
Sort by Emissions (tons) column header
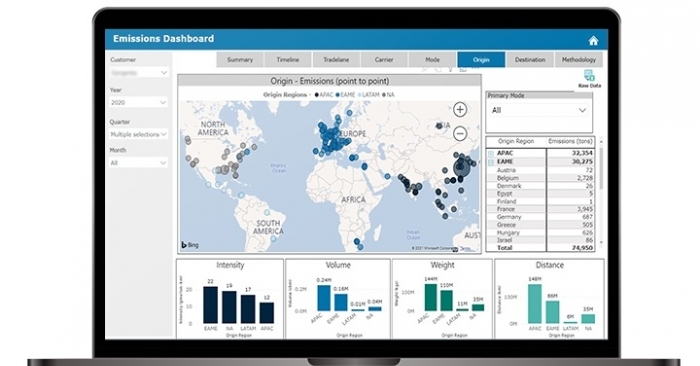571,141
